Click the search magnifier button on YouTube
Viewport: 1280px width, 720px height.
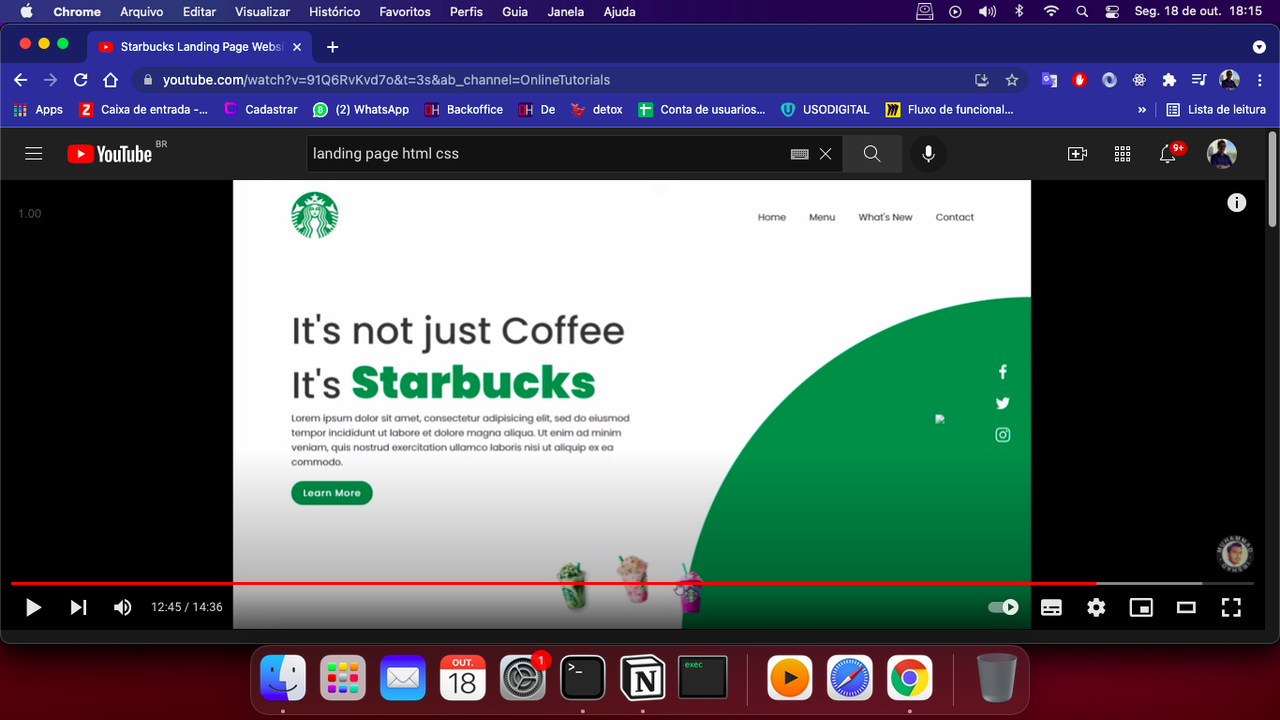click(872, 154)
